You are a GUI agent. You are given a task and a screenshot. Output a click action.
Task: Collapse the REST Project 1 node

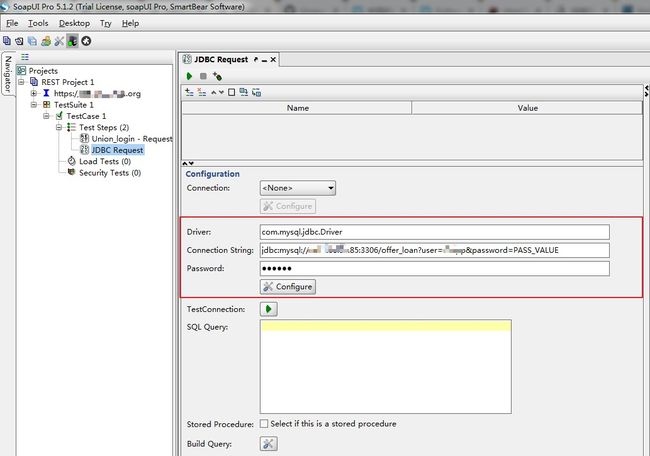[x=21, y=82]
